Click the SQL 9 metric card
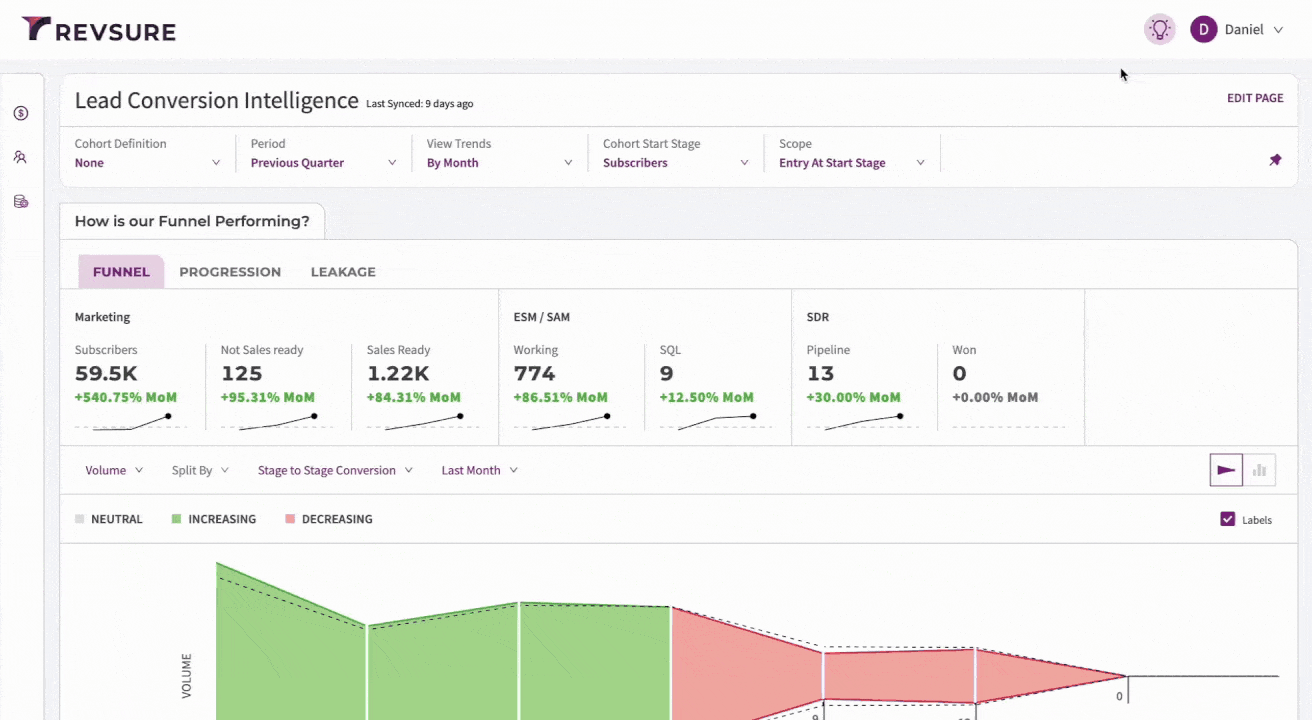 pyautogui.click(x=717, y=388)
